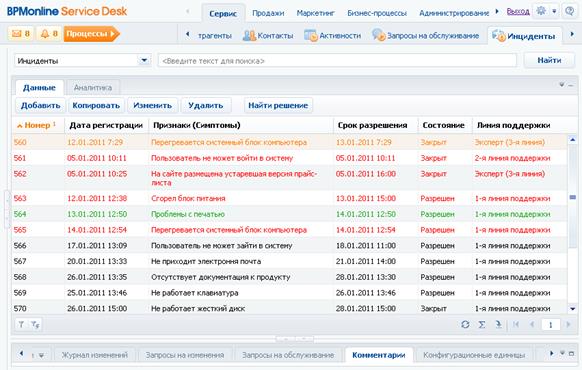The height and width of the screenshot is (370, 582).
Task: Click the Изменить button
Action: click(153, 105)
